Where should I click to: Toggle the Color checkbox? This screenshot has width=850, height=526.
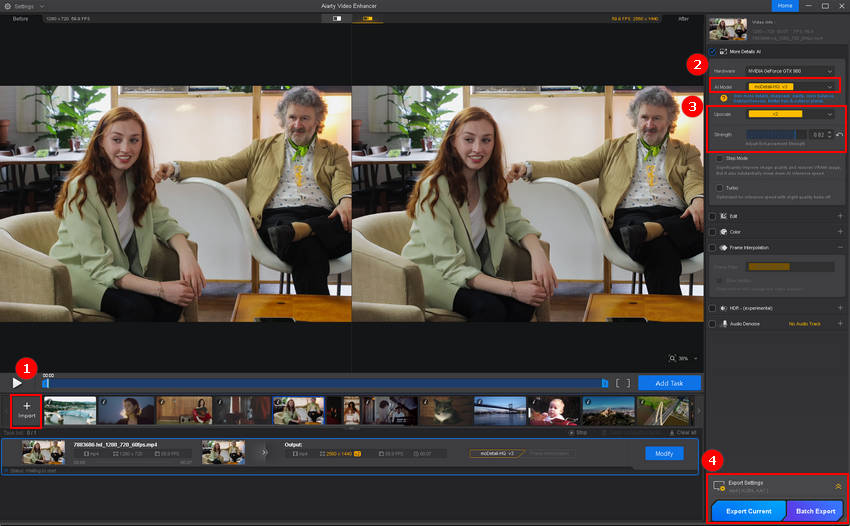(x=712, y=232)
